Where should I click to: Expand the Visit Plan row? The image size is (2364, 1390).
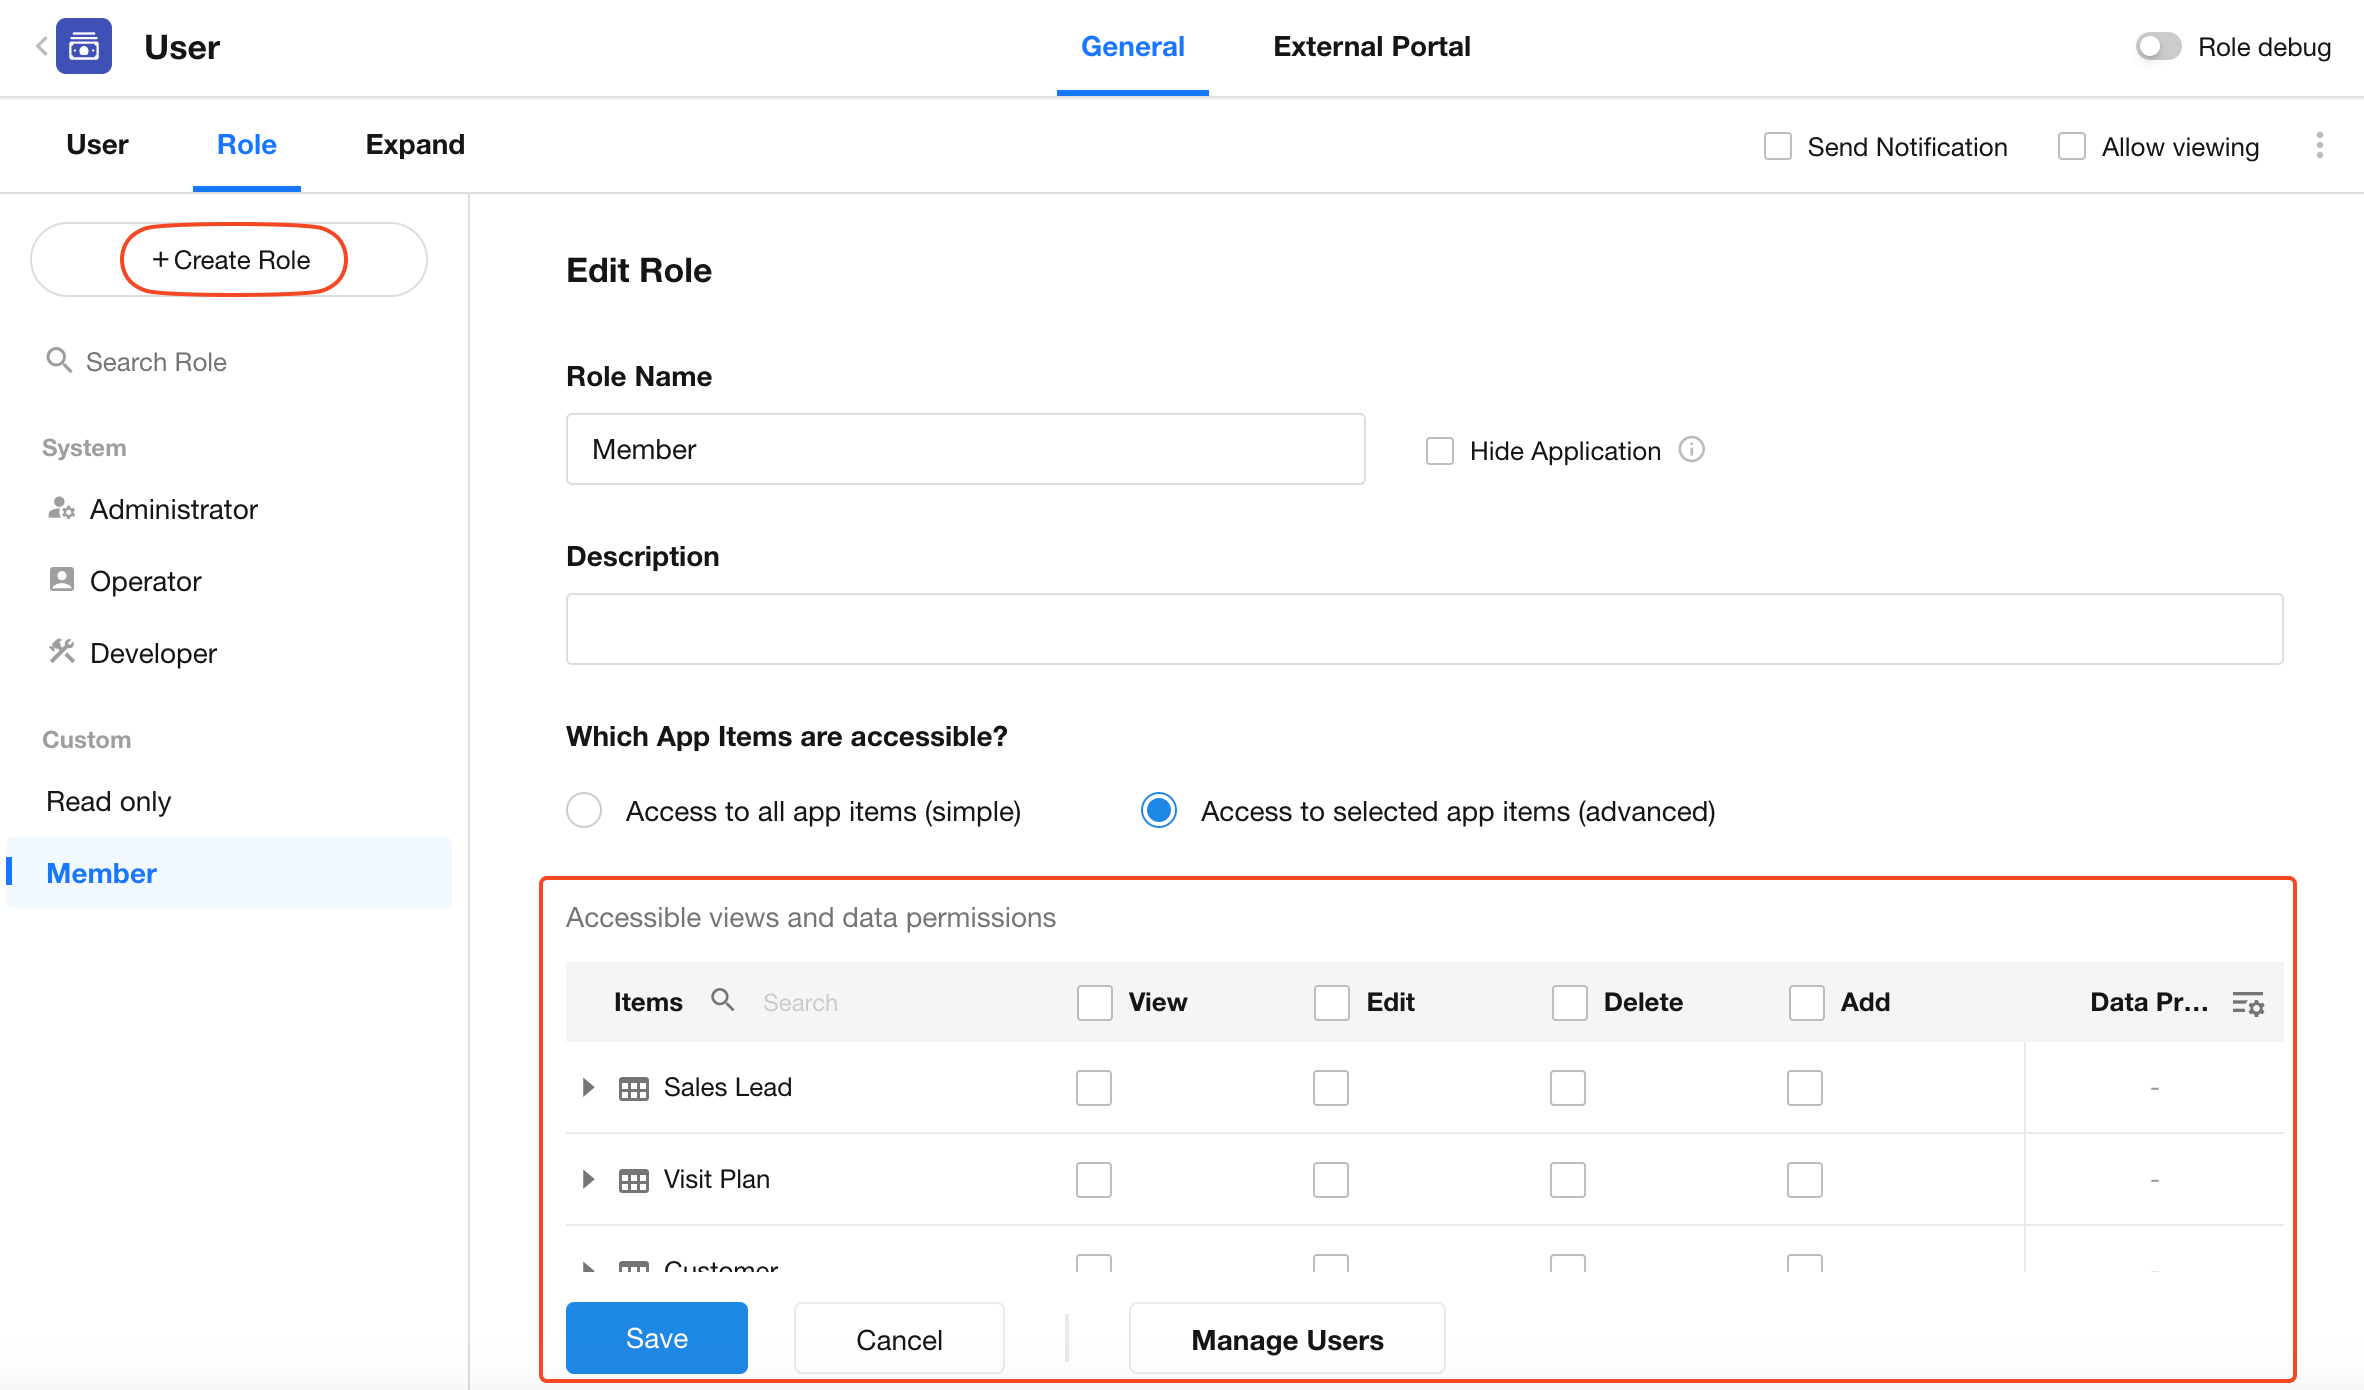tap(588, 1179)
